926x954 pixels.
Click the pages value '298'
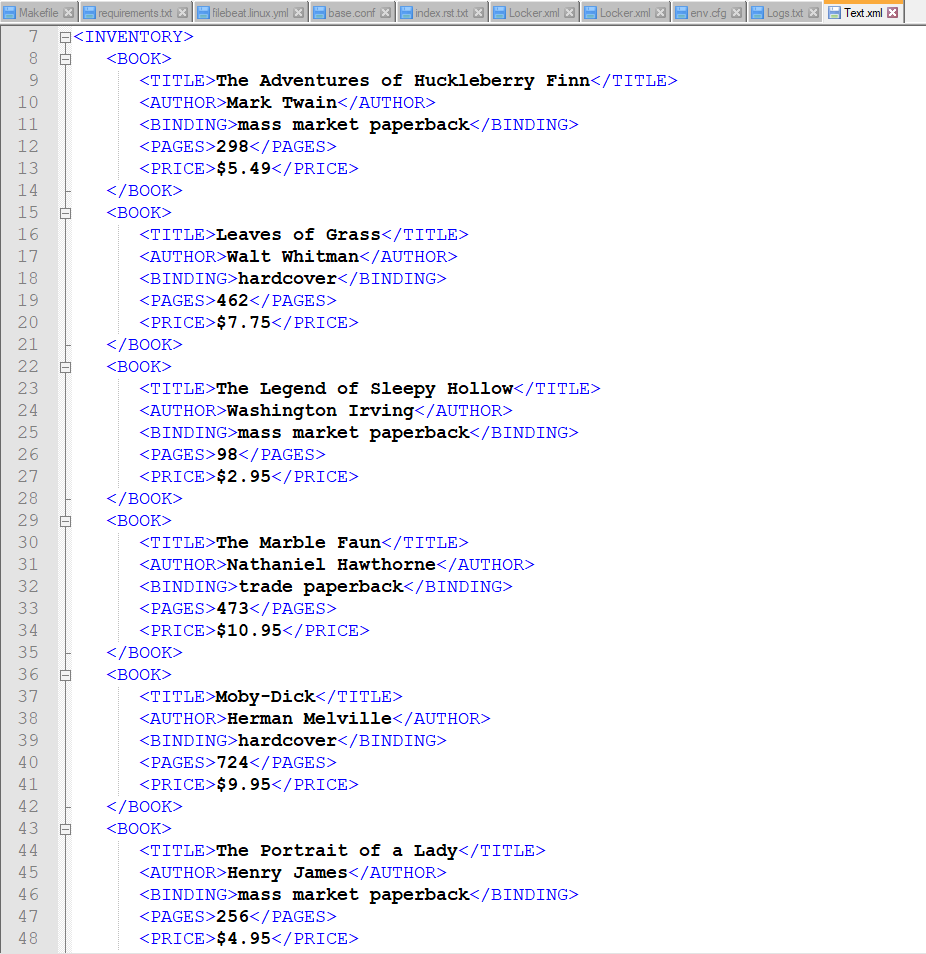coord(232,147)
